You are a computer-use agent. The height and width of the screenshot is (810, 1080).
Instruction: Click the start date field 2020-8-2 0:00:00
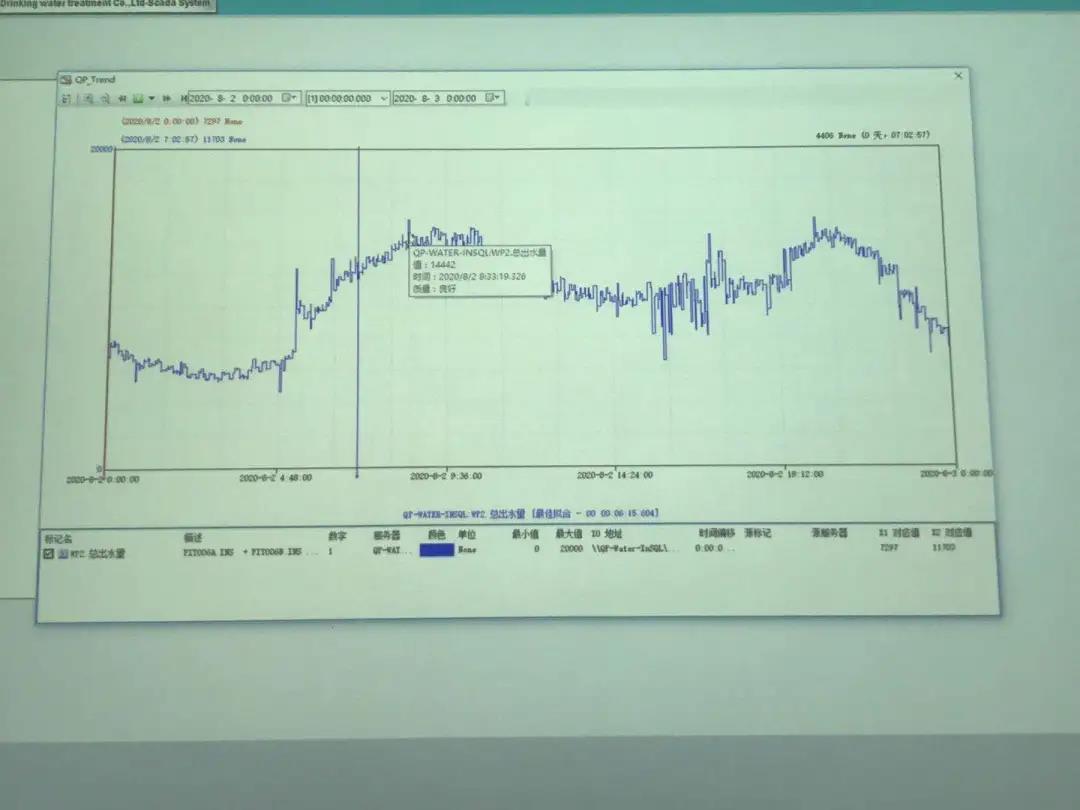click(244, 98)
